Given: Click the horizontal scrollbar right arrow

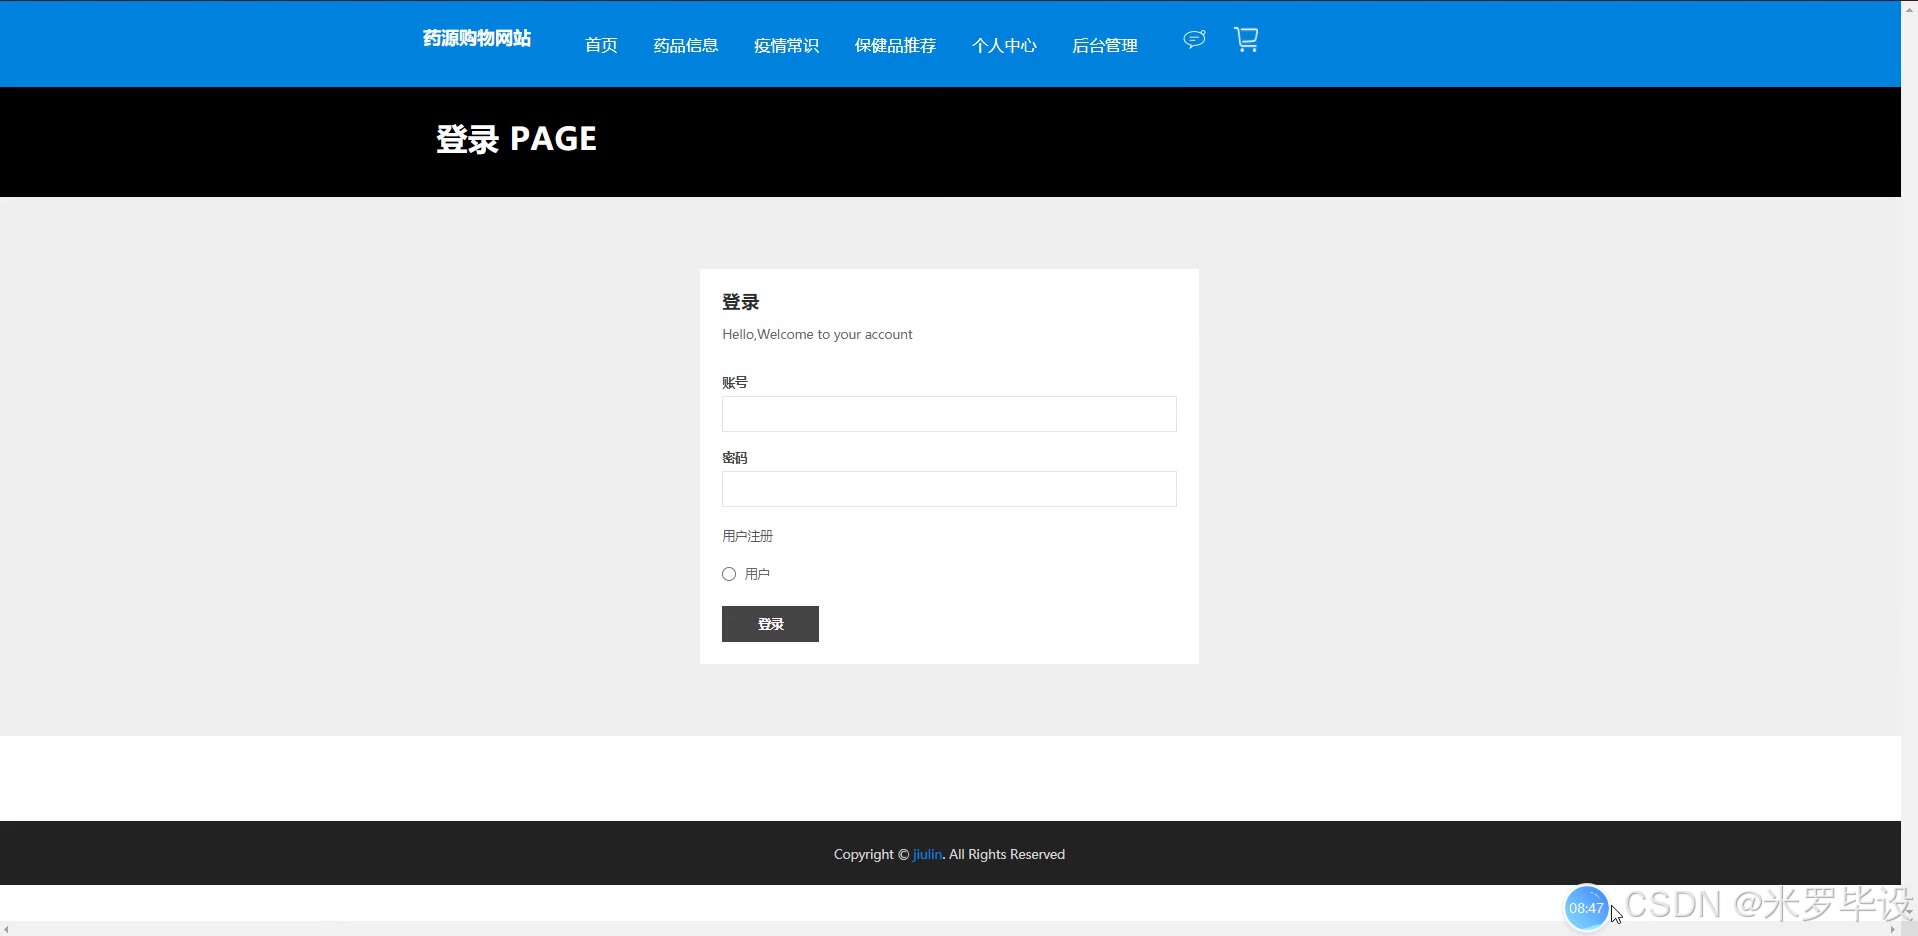Looking at the screenshot, I should (1893, 929).
